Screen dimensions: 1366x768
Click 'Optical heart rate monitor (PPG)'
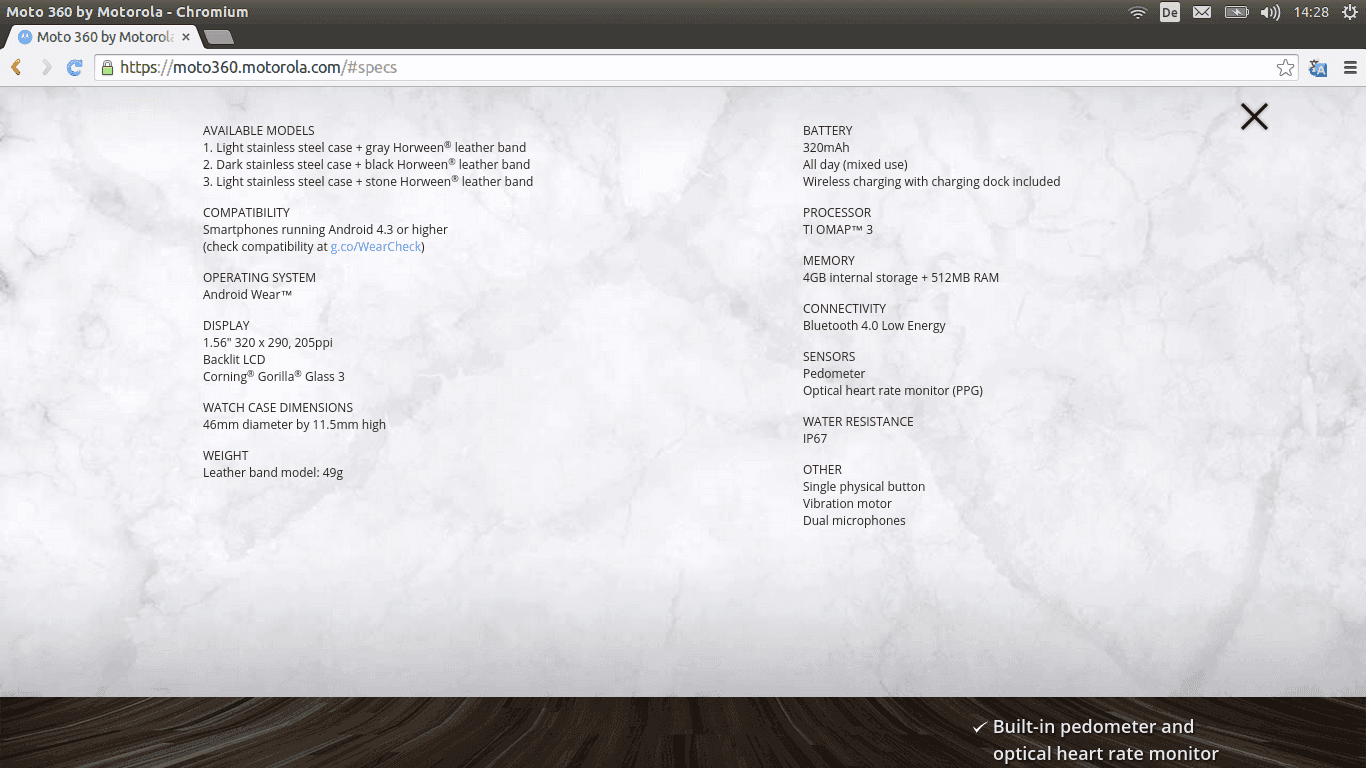coord(893,391)
